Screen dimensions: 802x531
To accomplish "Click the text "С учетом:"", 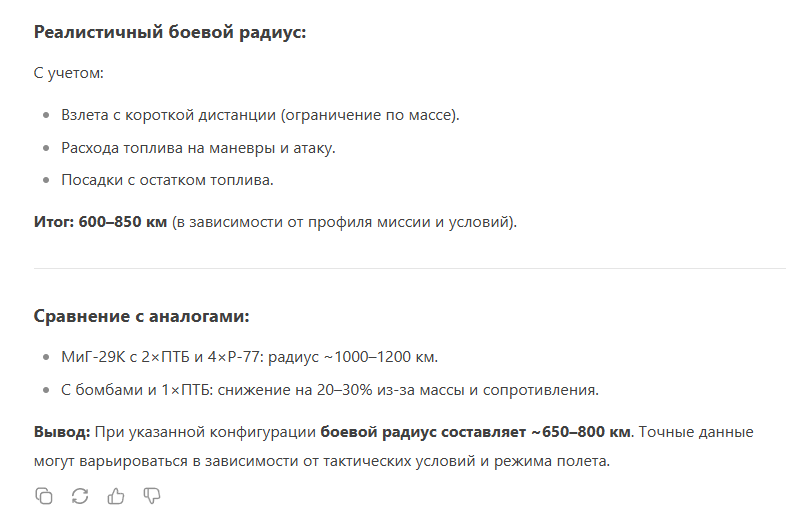I will (69, 73).
